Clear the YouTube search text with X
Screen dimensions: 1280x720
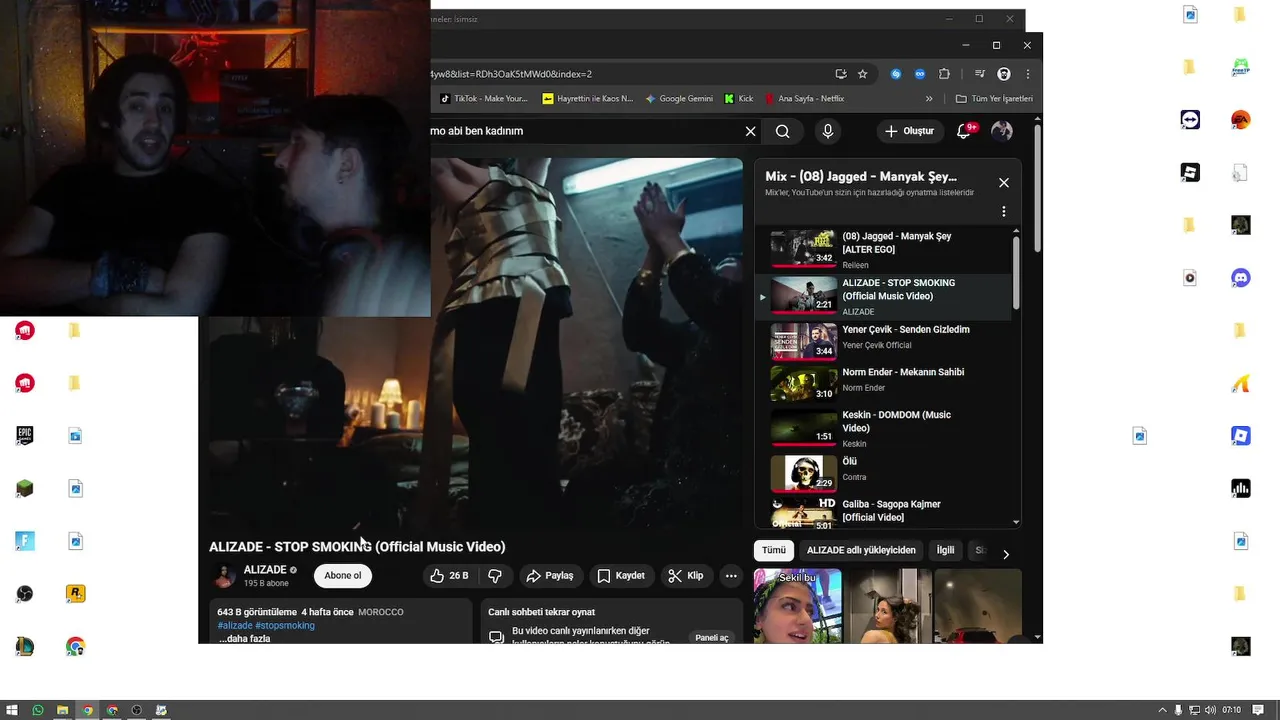click(751, 131)
